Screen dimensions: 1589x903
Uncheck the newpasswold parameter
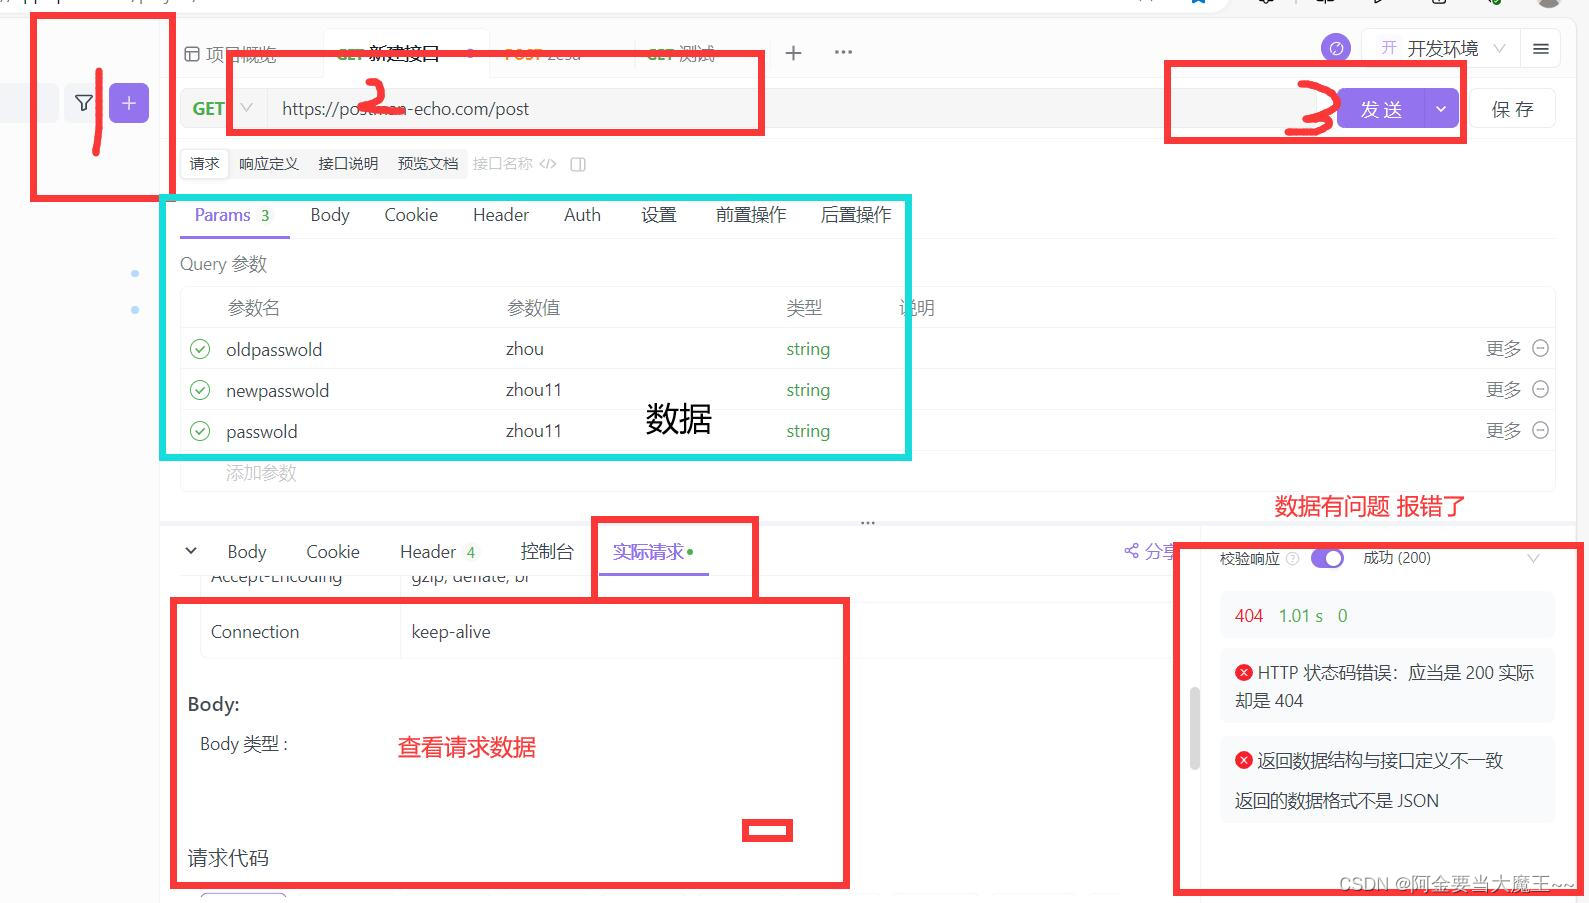pos(200,390)
